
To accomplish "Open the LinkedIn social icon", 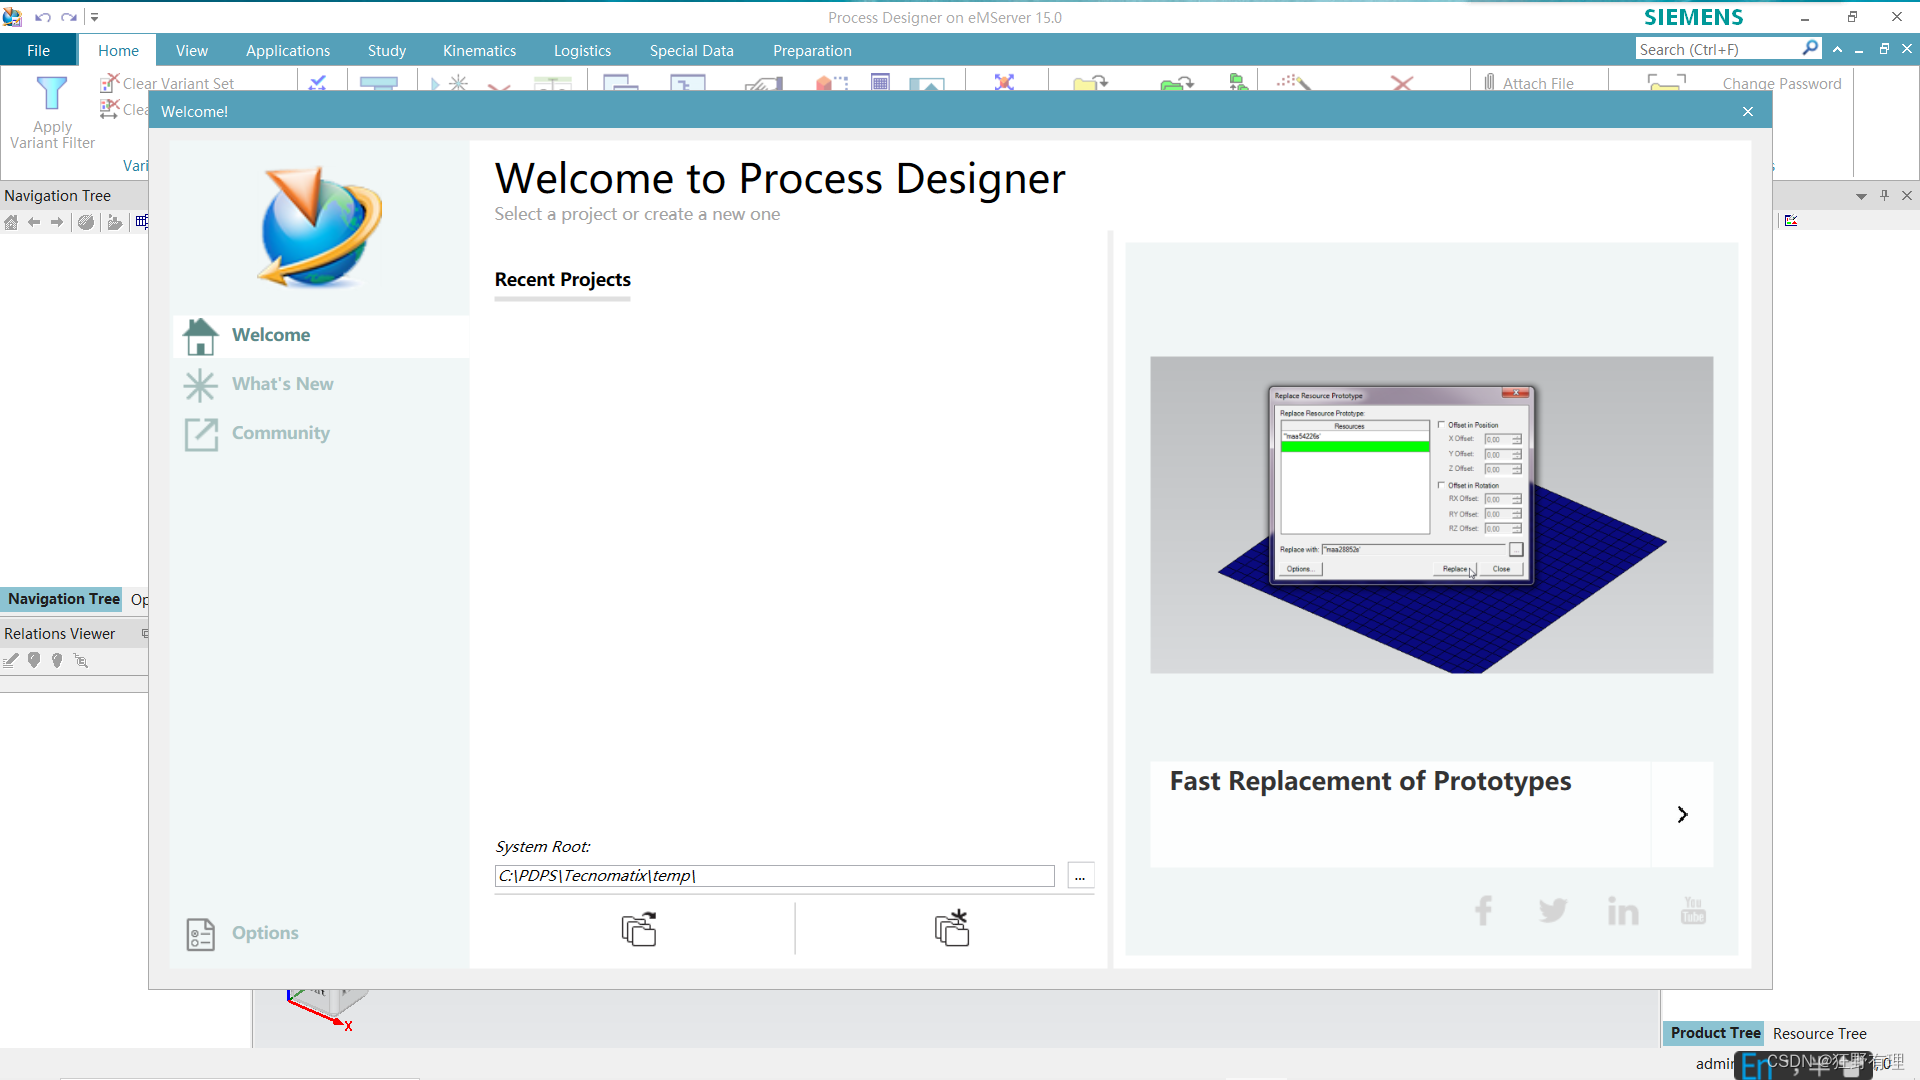I will tap(1622, 910).
